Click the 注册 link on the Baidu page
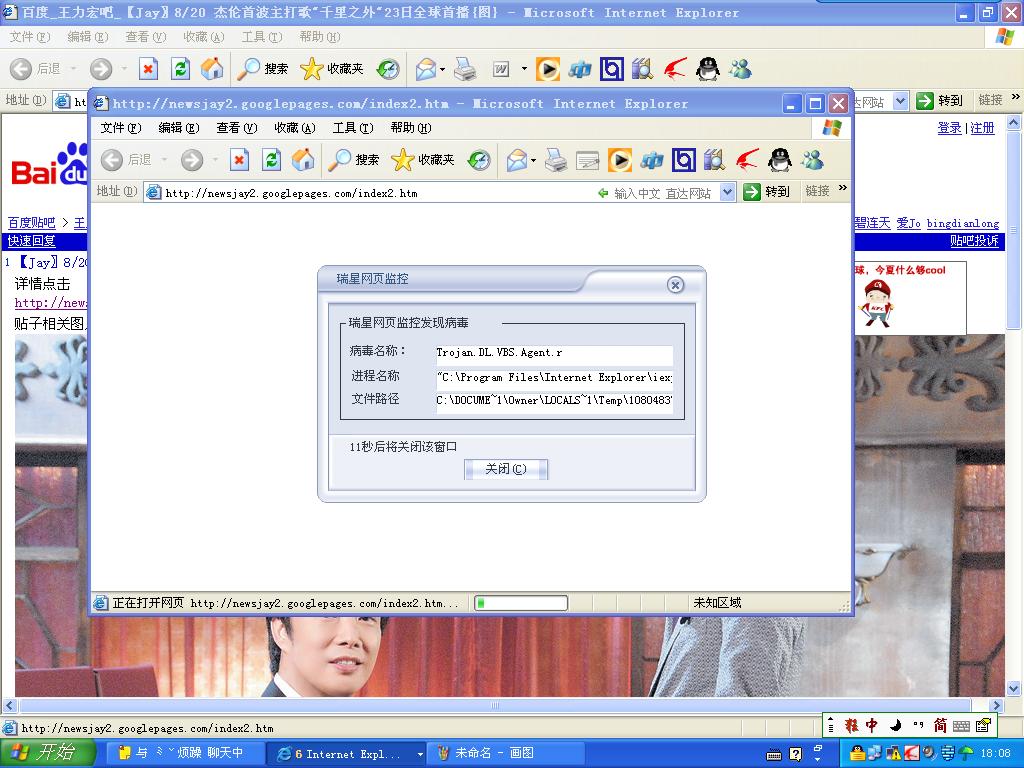The height and width of the screenshot is (768, 1024). pyautogui.click(x=982, y=128)
